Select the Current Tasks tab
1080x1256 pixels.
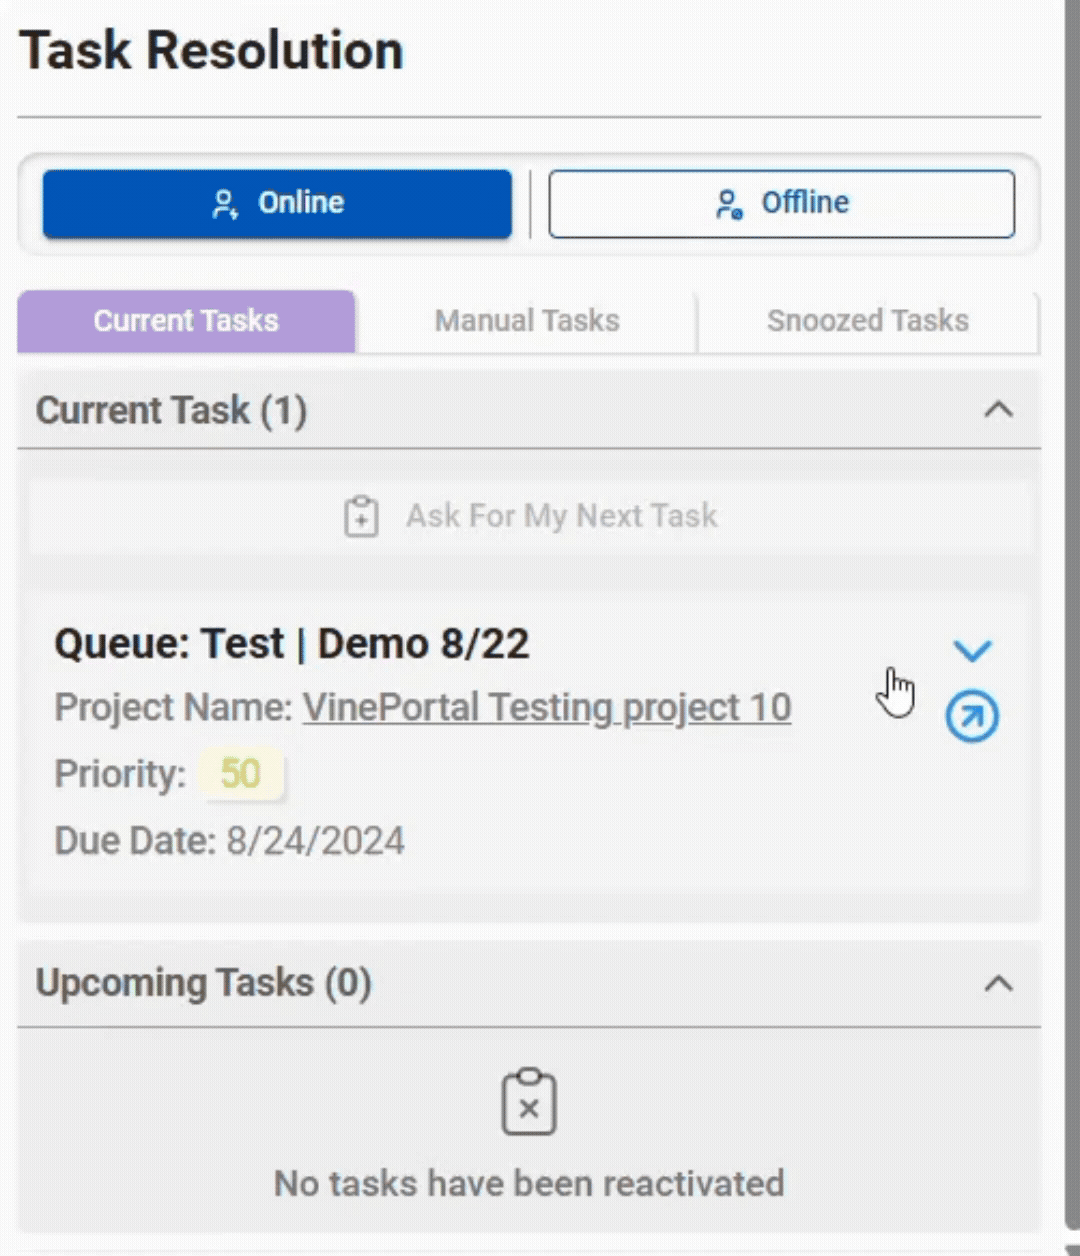click(x=186, y=321)
